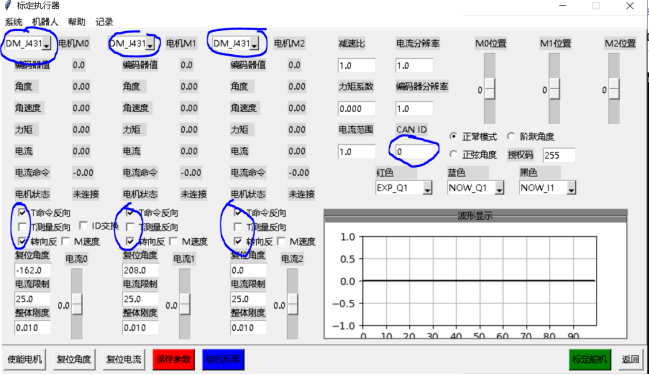
Task: Open the 记录 menu
Action: pos(104,22)
